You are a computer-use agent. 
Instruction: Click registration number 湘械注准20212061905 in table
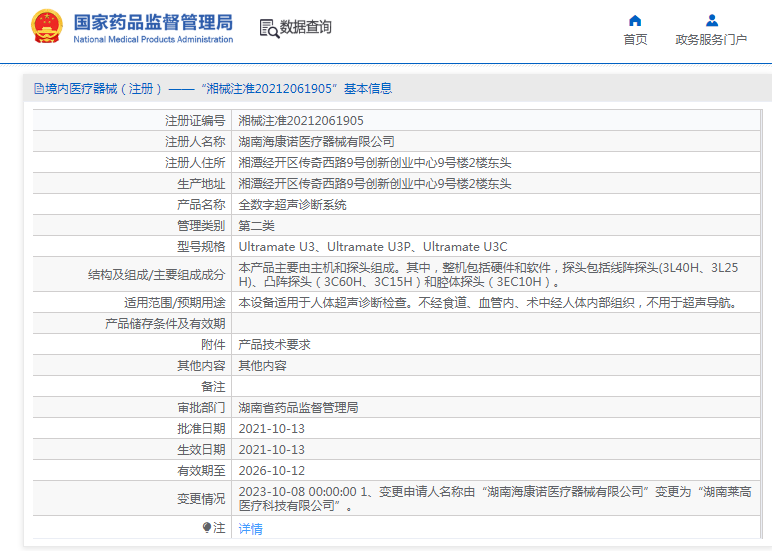(x=301, y=120)
